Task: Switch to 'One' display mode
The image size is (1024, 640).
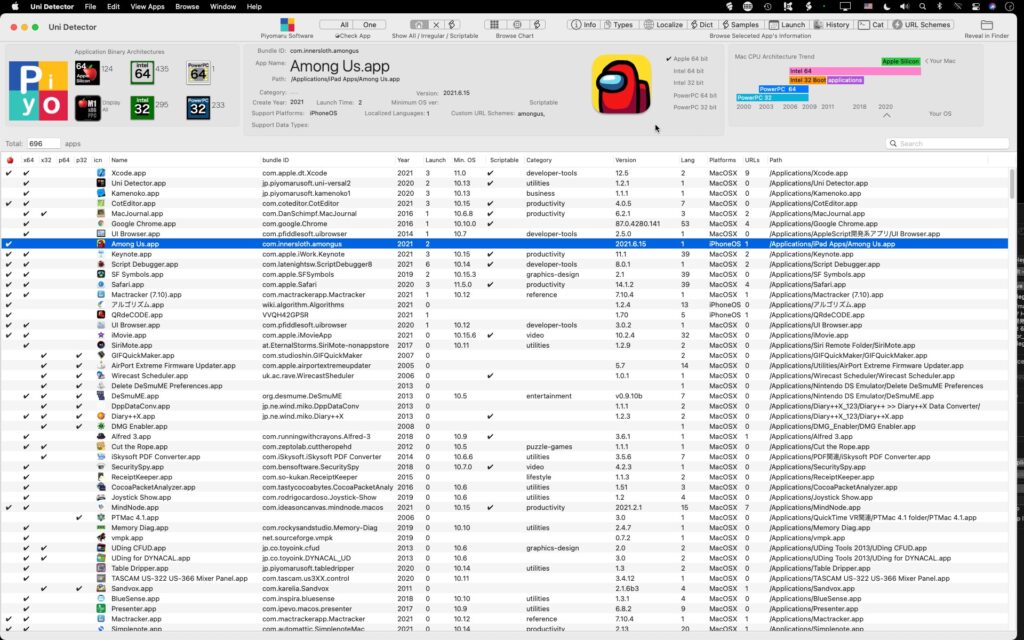Action: 369,25
